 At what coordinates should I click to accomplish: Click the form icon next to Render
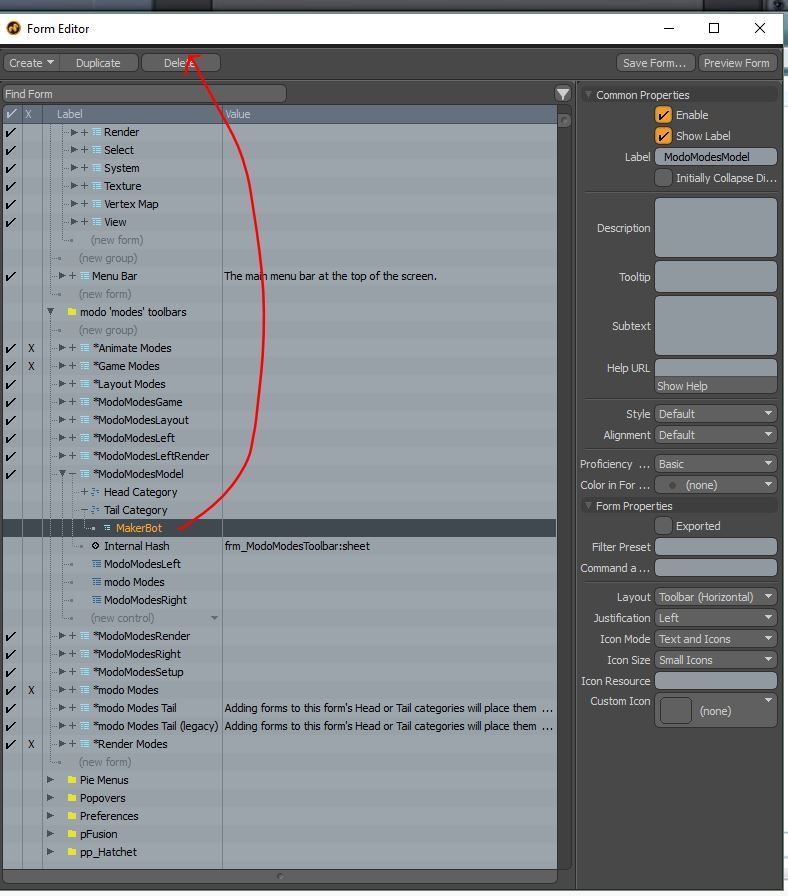(x=97, y=132)
